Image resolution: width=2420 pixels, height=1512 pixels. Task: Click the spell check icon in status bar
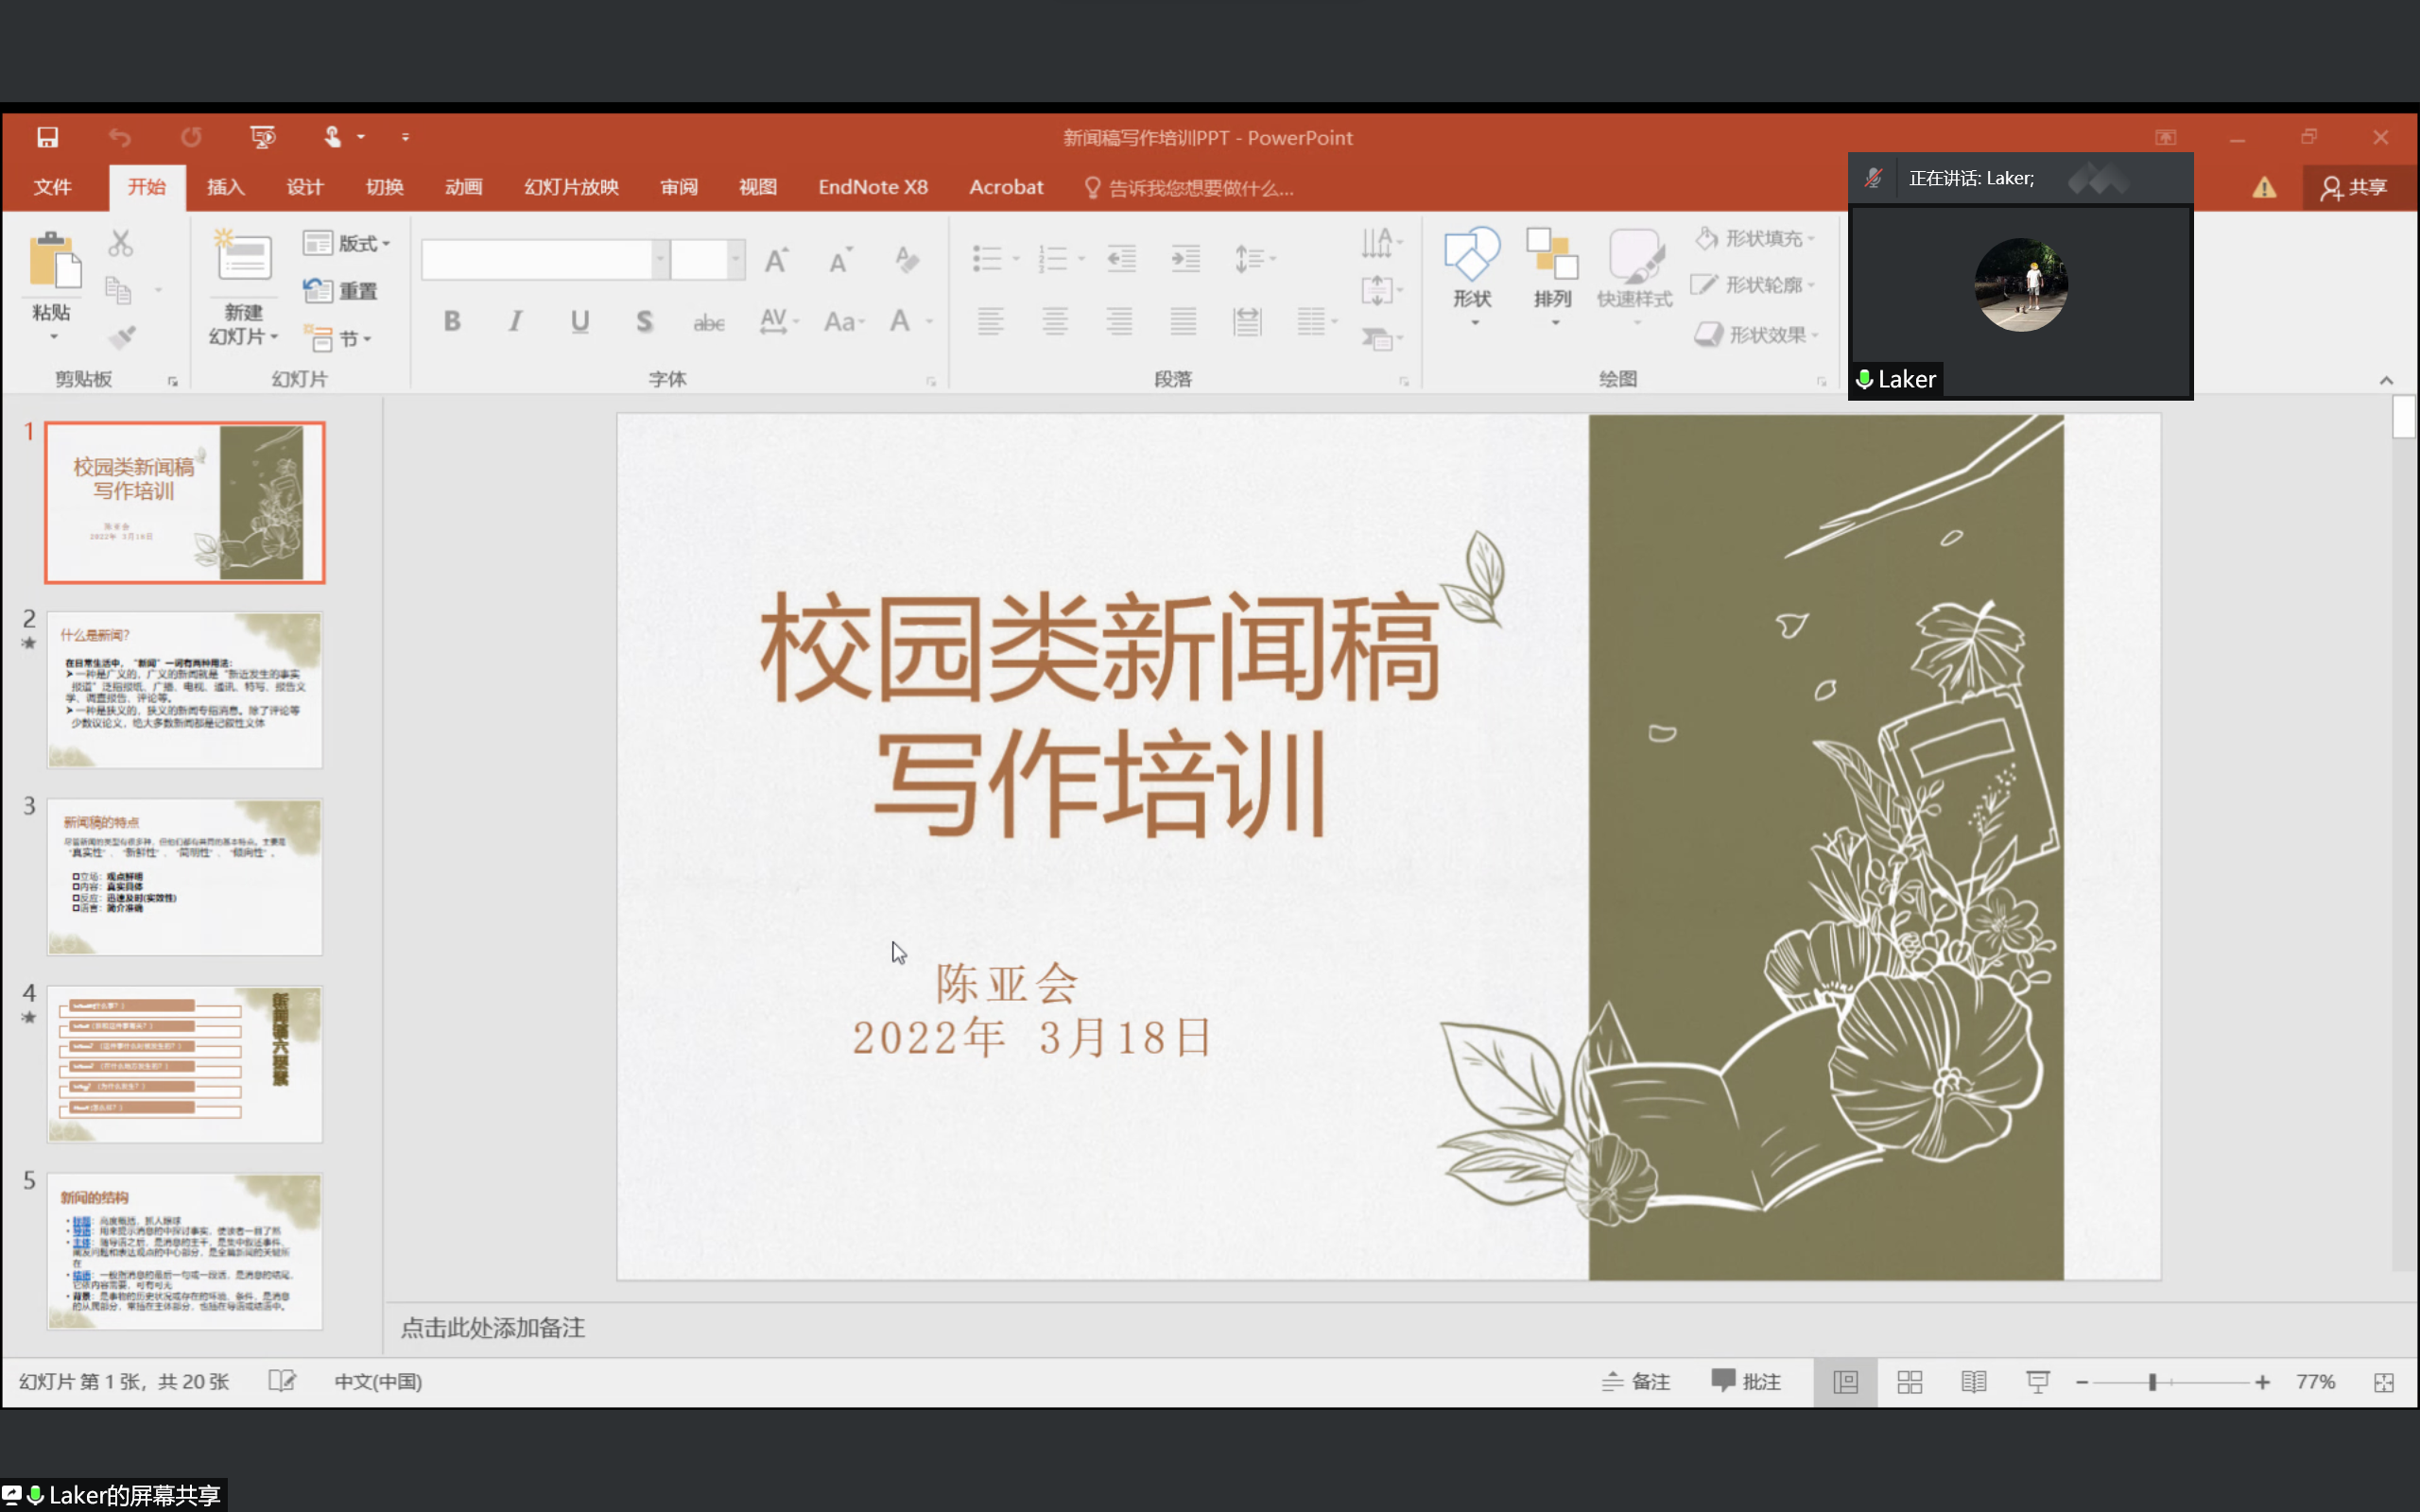click(282, 1382)
